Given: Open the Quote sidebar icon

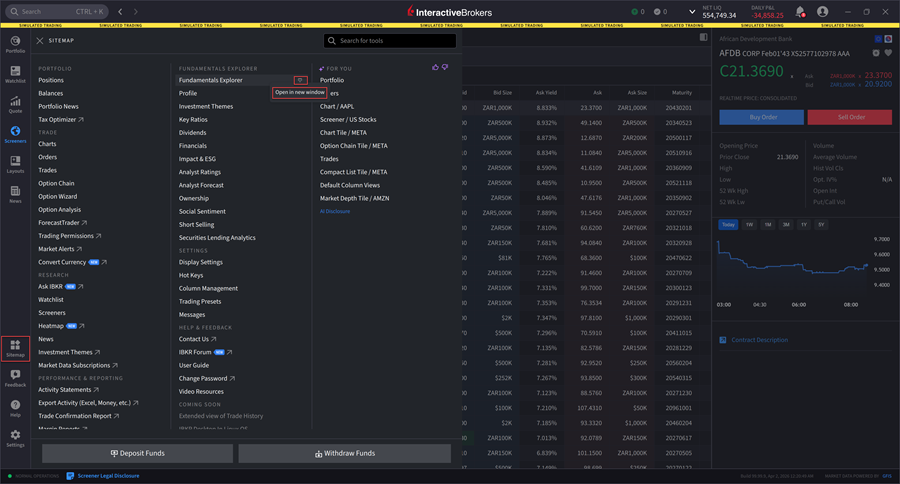Looking at the screenshot, I should point(15,104).
